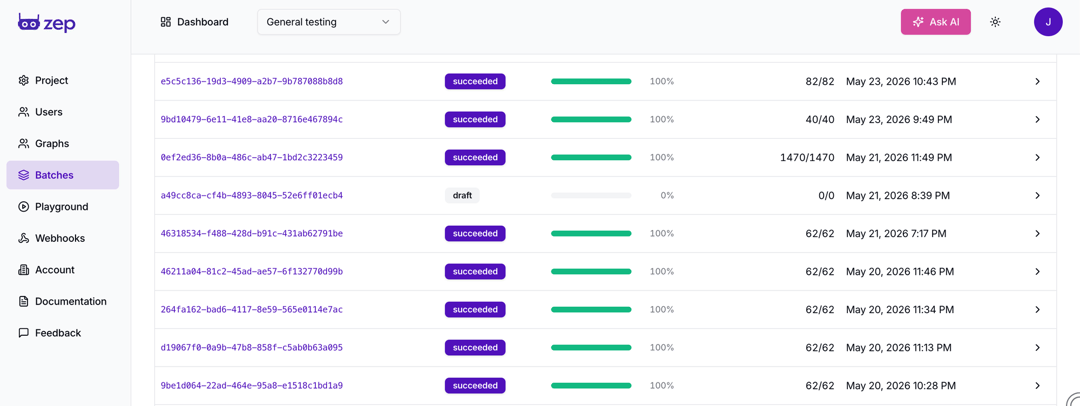Image resolution: width=1080 pixels, height=406 pixels.
Task: Open the Account page
Action: [x=63, y=270]
